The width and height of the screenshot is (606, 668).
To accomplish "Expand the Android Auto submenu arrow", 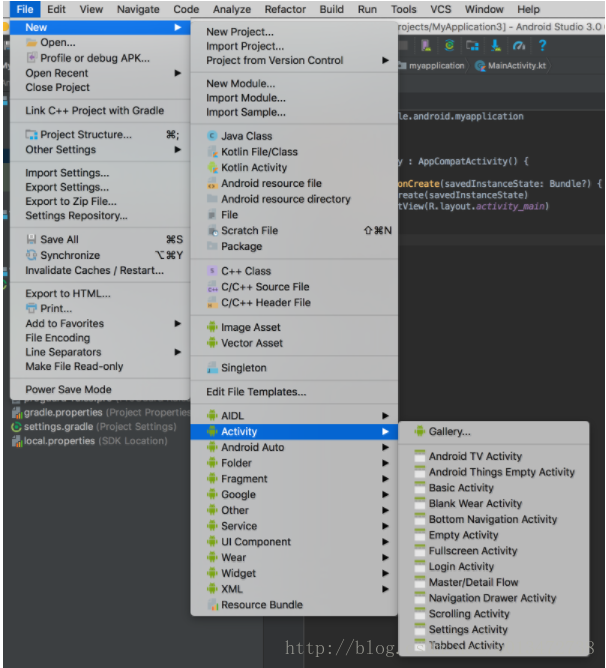I will (385, 447).
